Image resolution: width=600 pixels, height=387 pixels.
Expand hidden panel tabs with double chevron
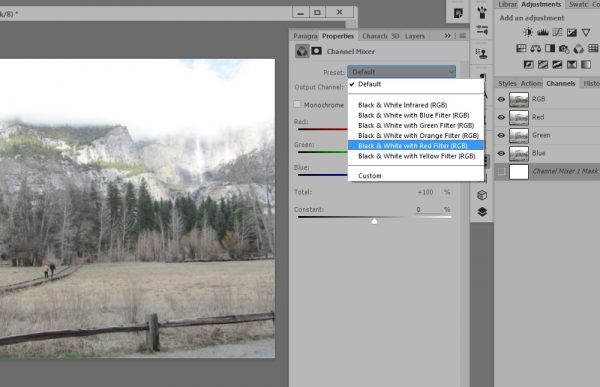pos(447,36)
